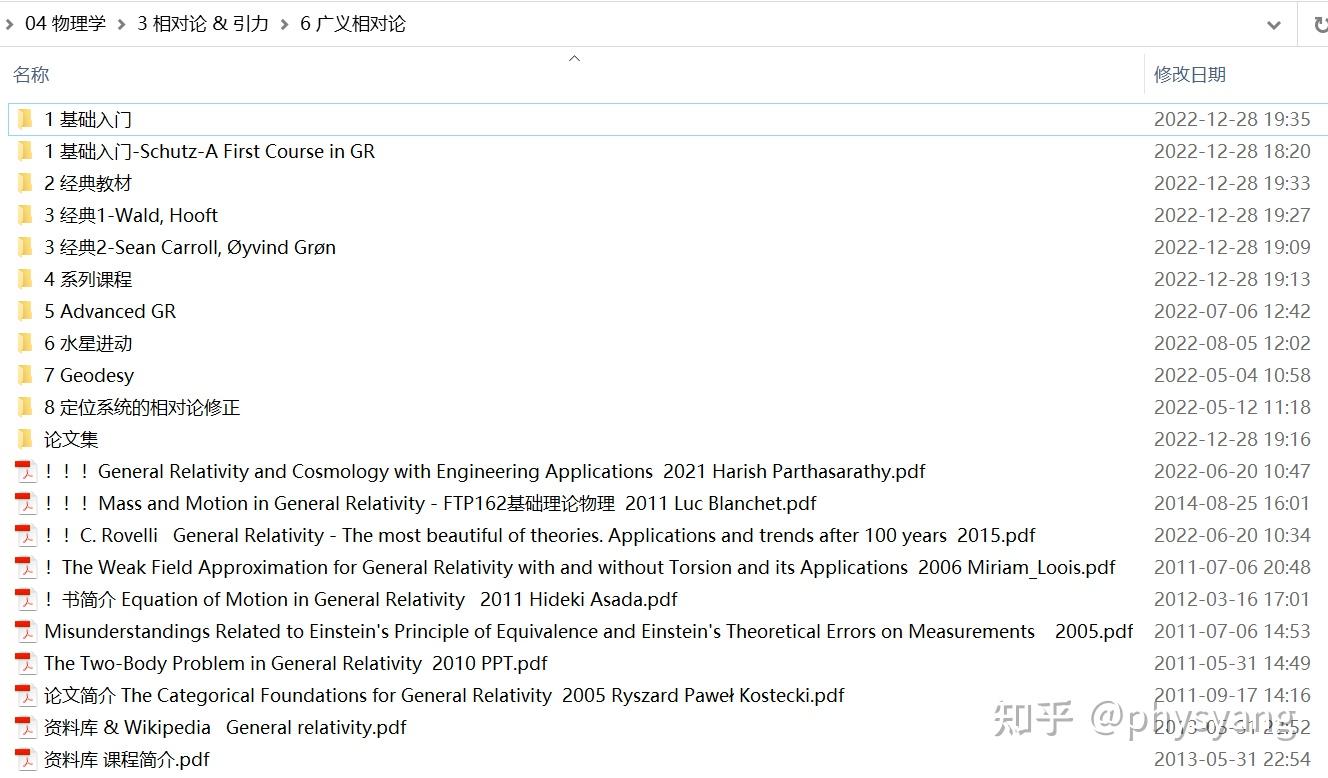Click PDF icon of Mass and Motion file
The image size is (1328, 778).
(x=25, y=503)
